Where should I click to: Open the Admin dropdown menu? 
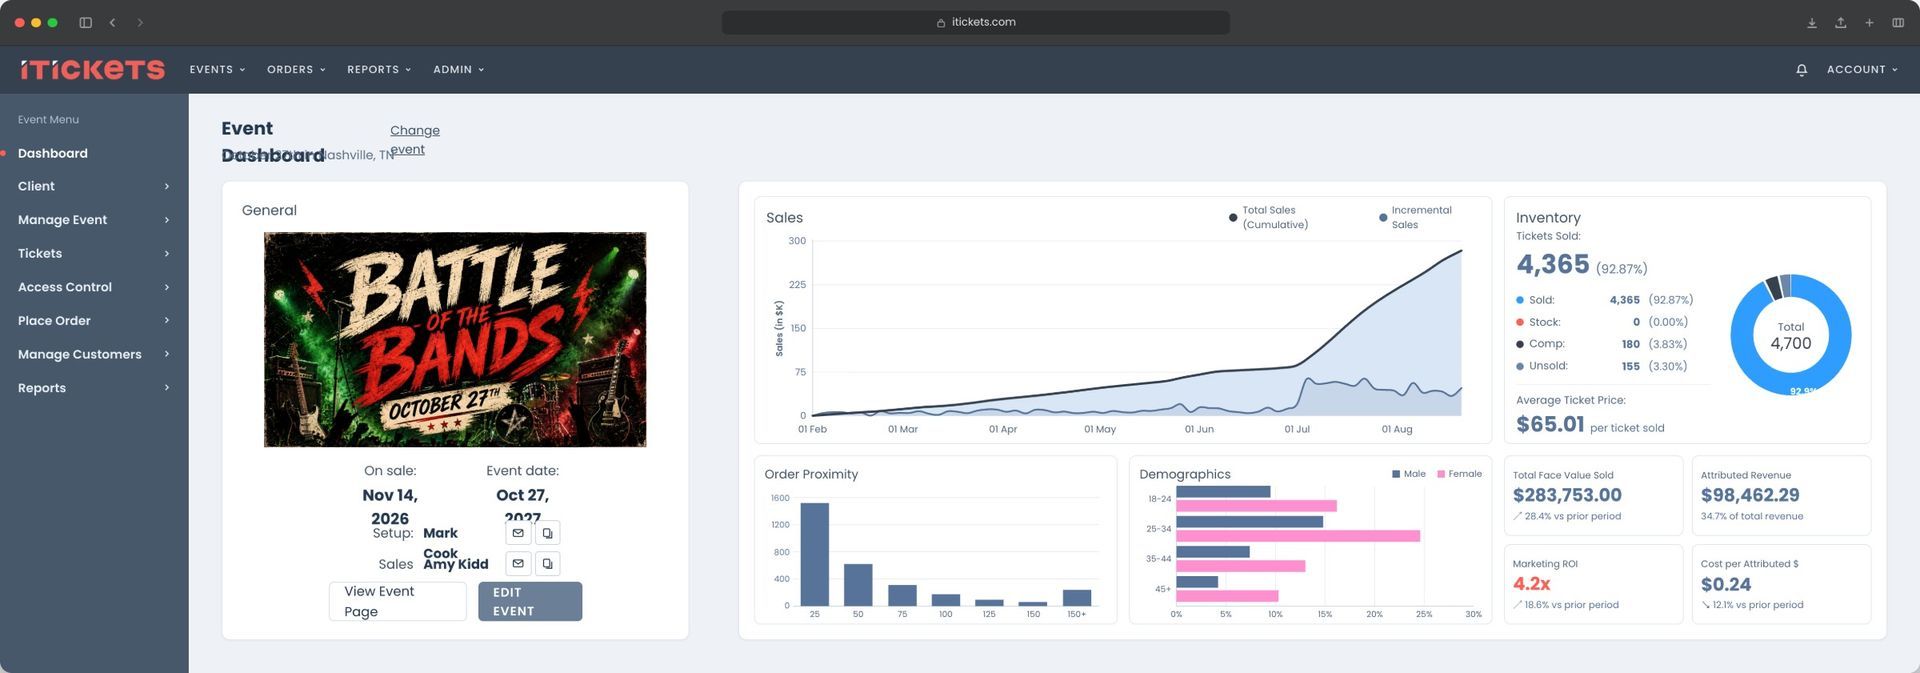pyautogui.click(x=458, y=70)
